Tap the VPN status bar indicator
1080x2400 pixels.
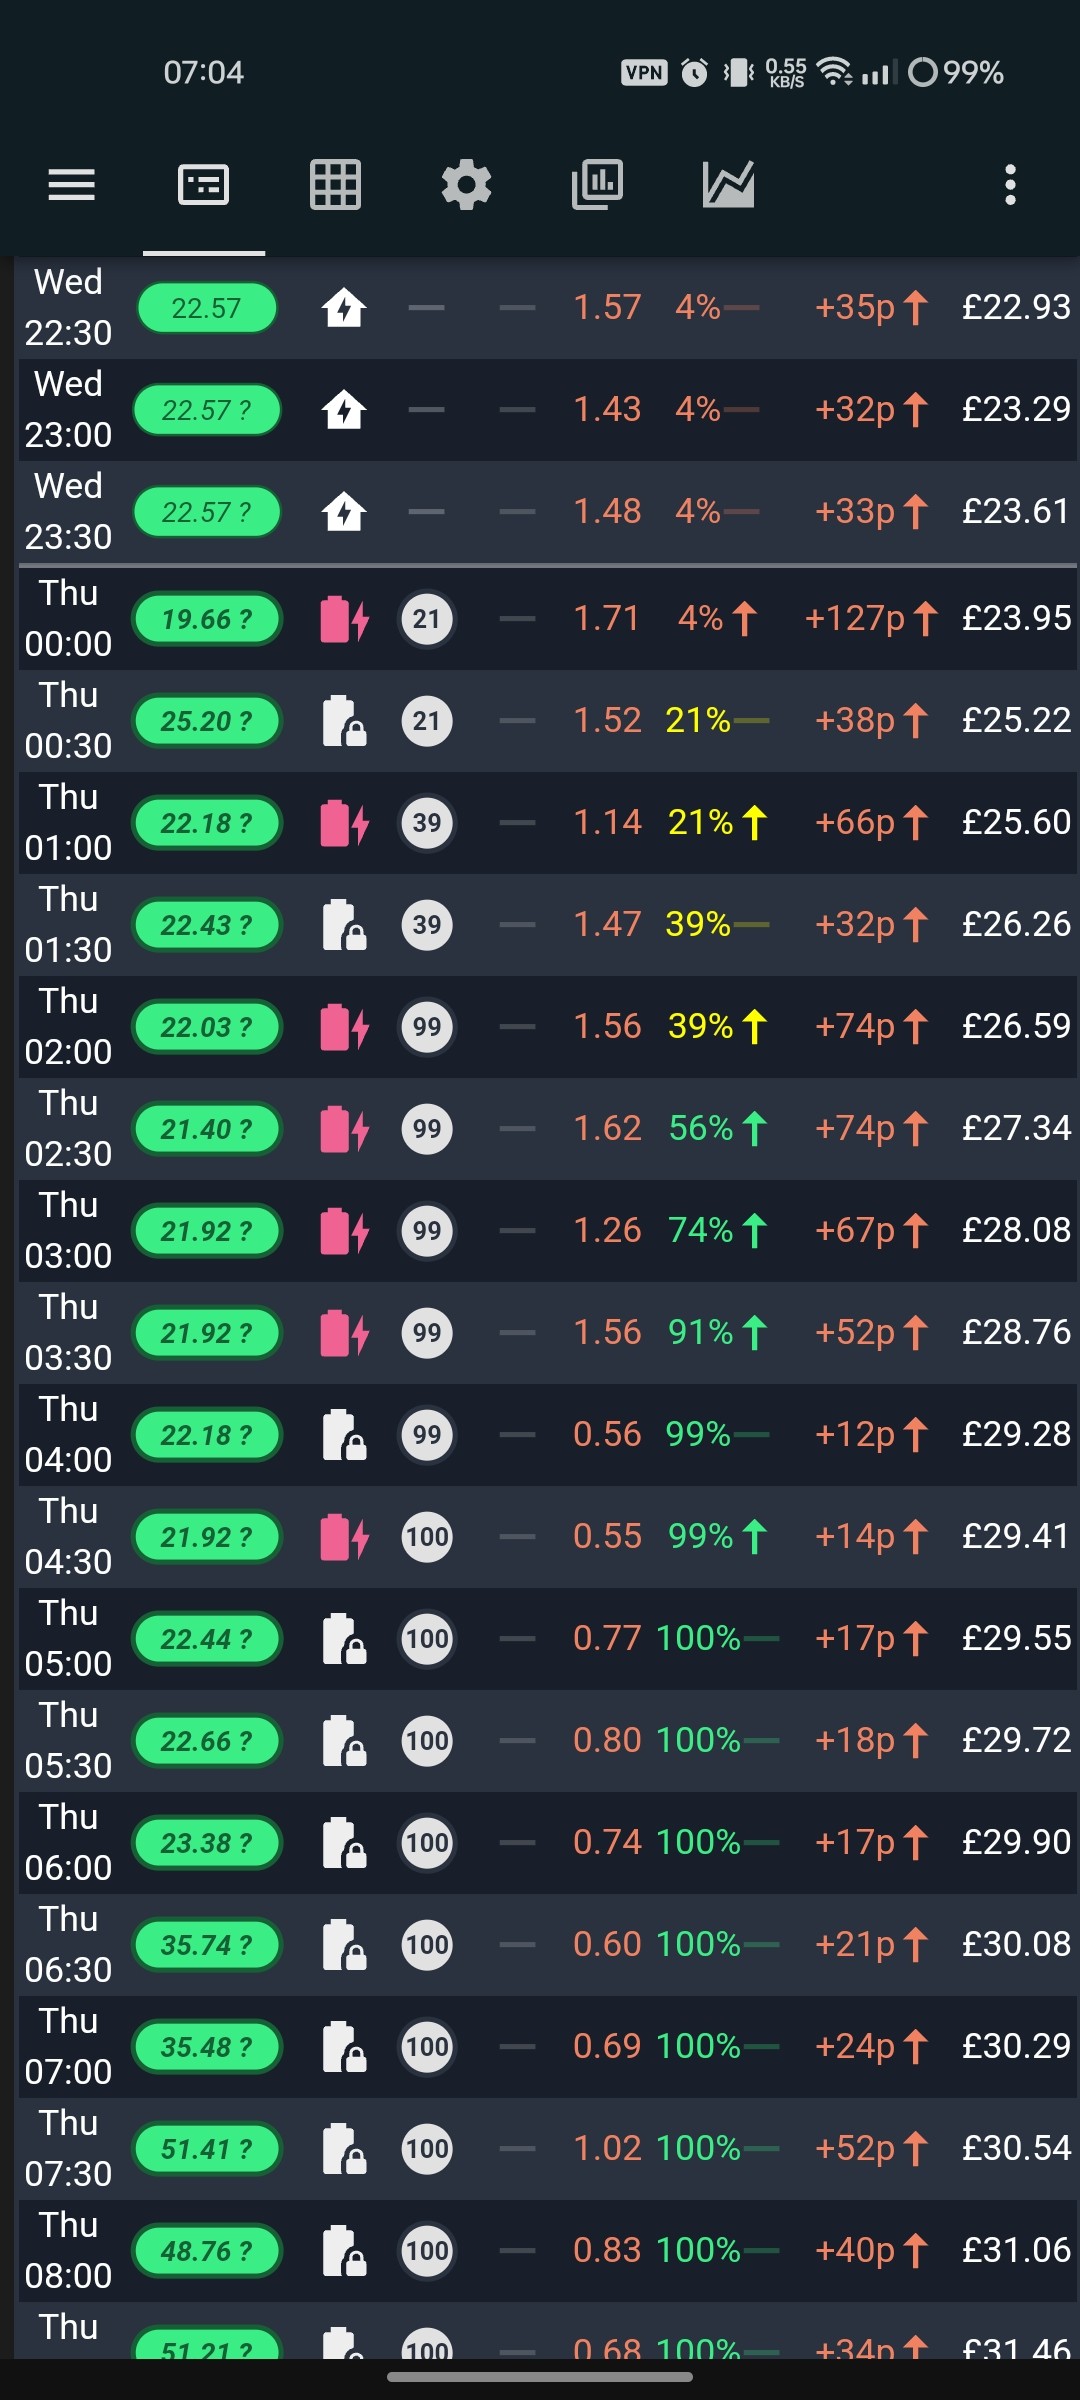click(644, 72)
